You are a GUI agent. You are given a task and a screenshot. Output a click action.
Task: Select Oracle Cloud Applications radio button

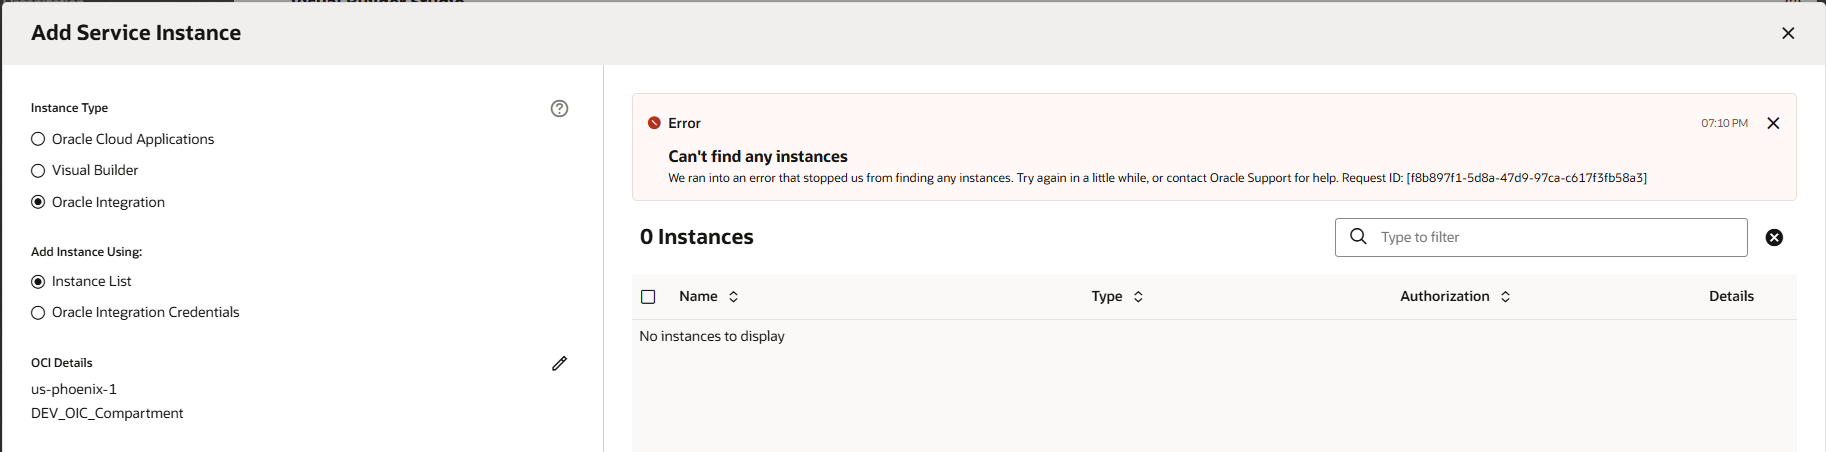click(38, 139)
